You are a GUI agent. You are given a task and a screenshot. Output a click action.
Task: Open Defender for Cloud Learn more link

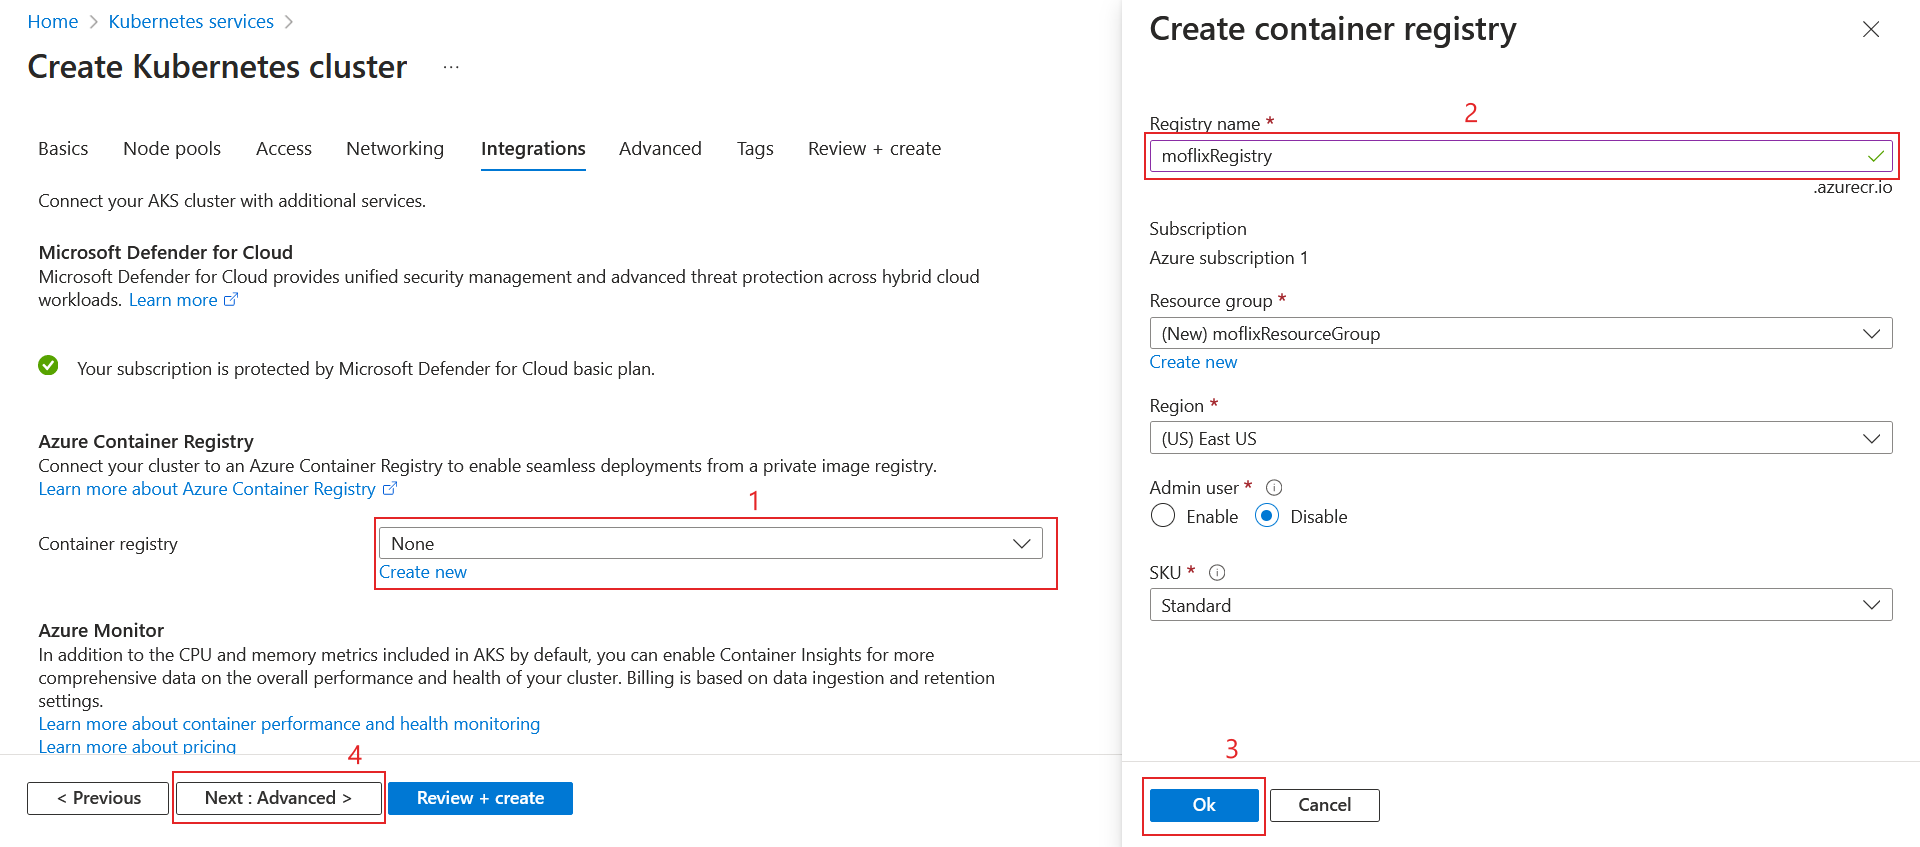173,300
